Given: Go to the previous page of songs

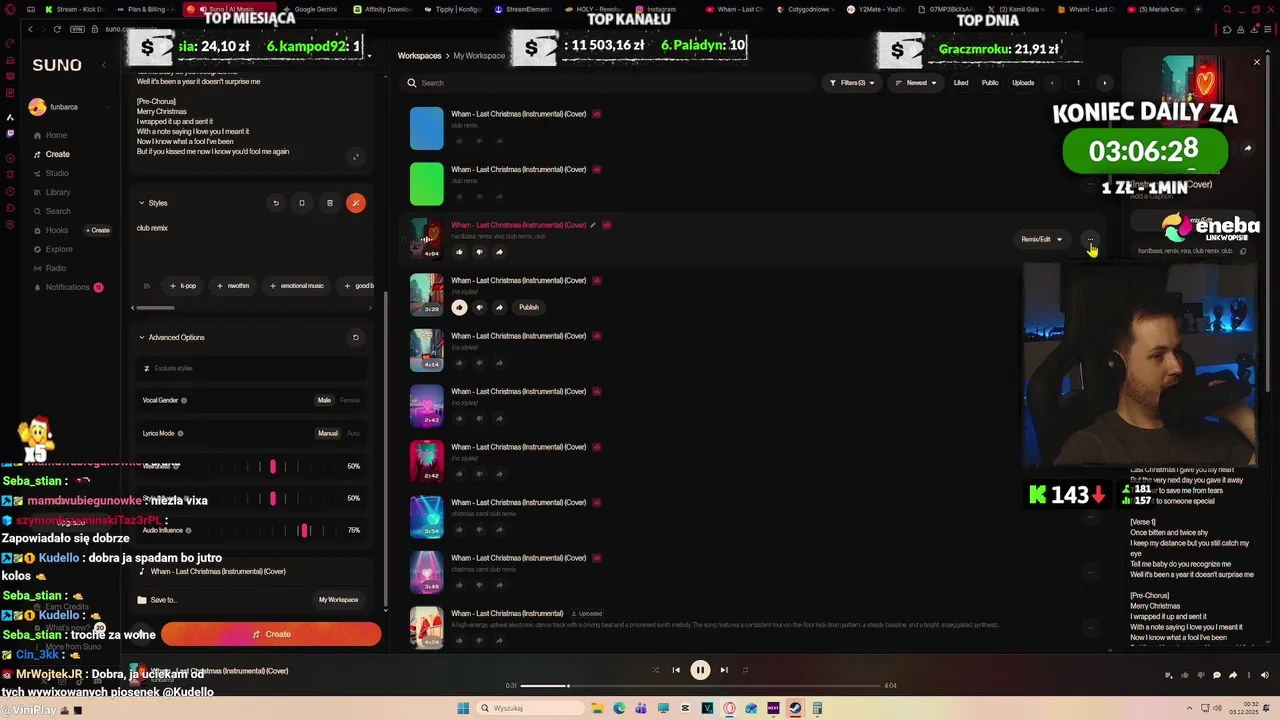Looking at the screenshot, I should [x=1051, y=83].
